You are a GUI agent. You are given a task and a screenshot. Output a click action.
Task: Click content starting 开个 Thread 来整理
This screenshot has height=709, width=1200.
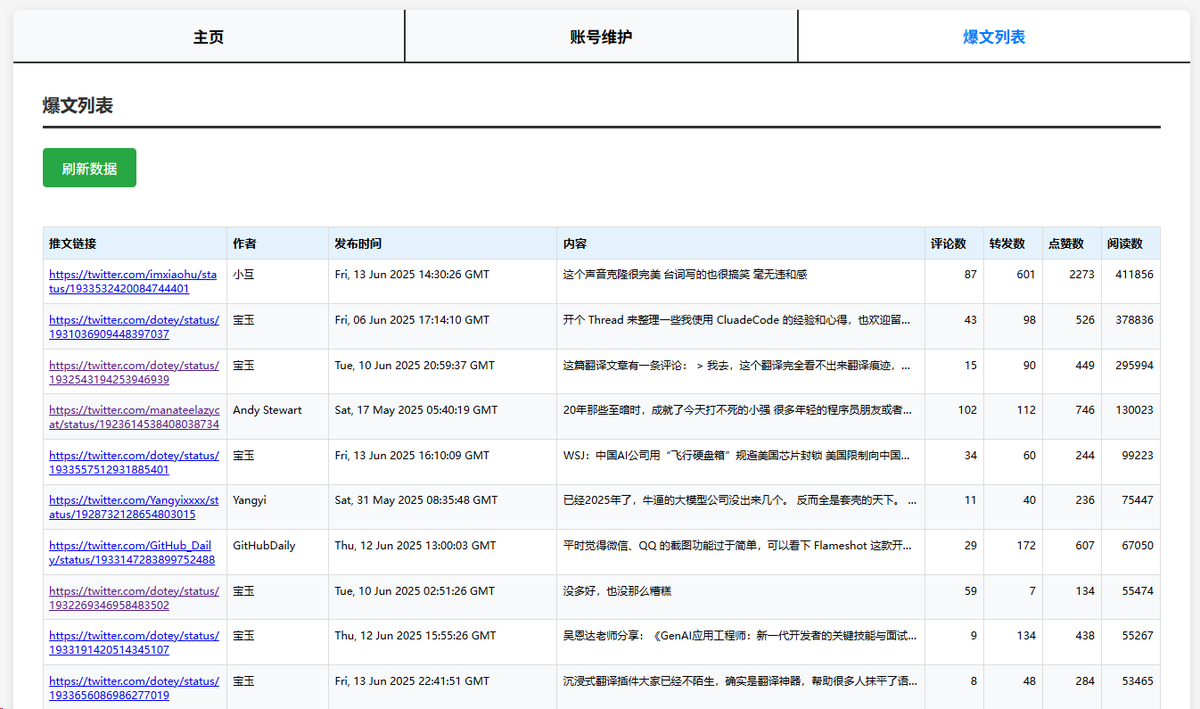[x=738, y=320]
